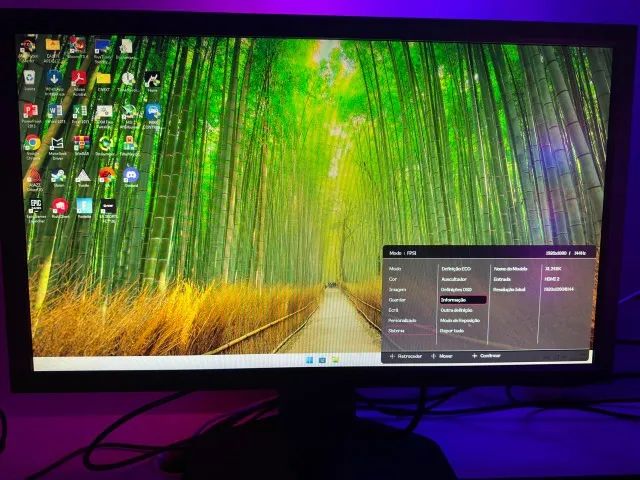Open the light blue square desktop icon
The height and width of the screenshot is (480, 640).
(84, 208)
